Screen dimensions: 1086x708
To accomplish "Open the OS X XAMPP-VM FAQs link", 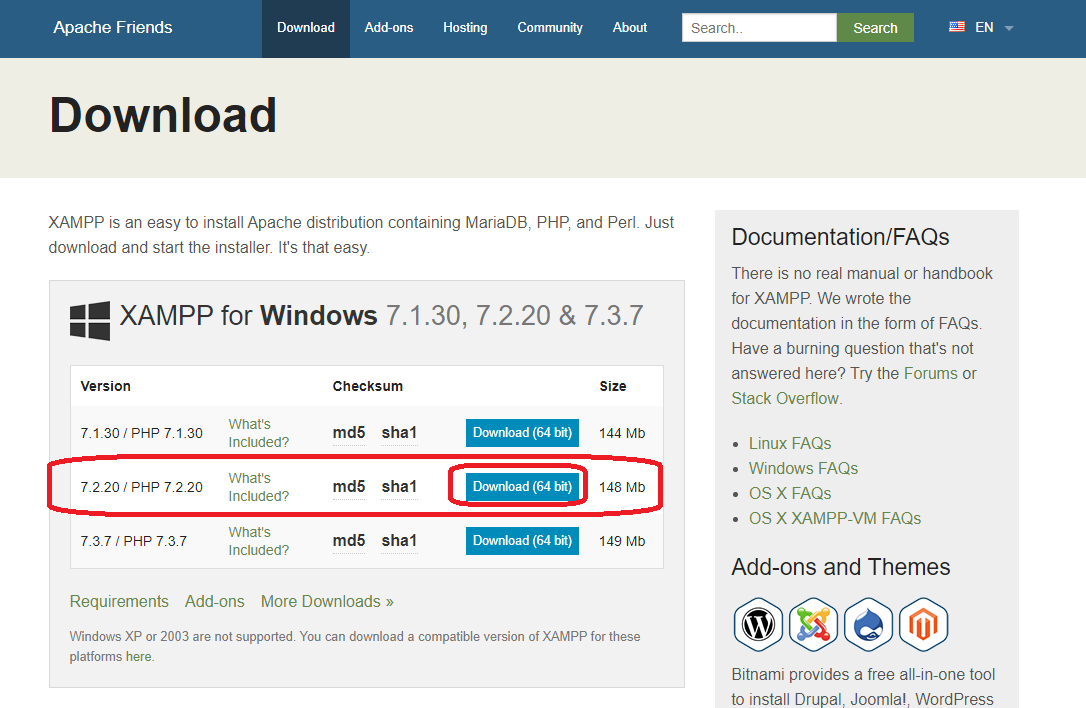I will tap(835, 518).
